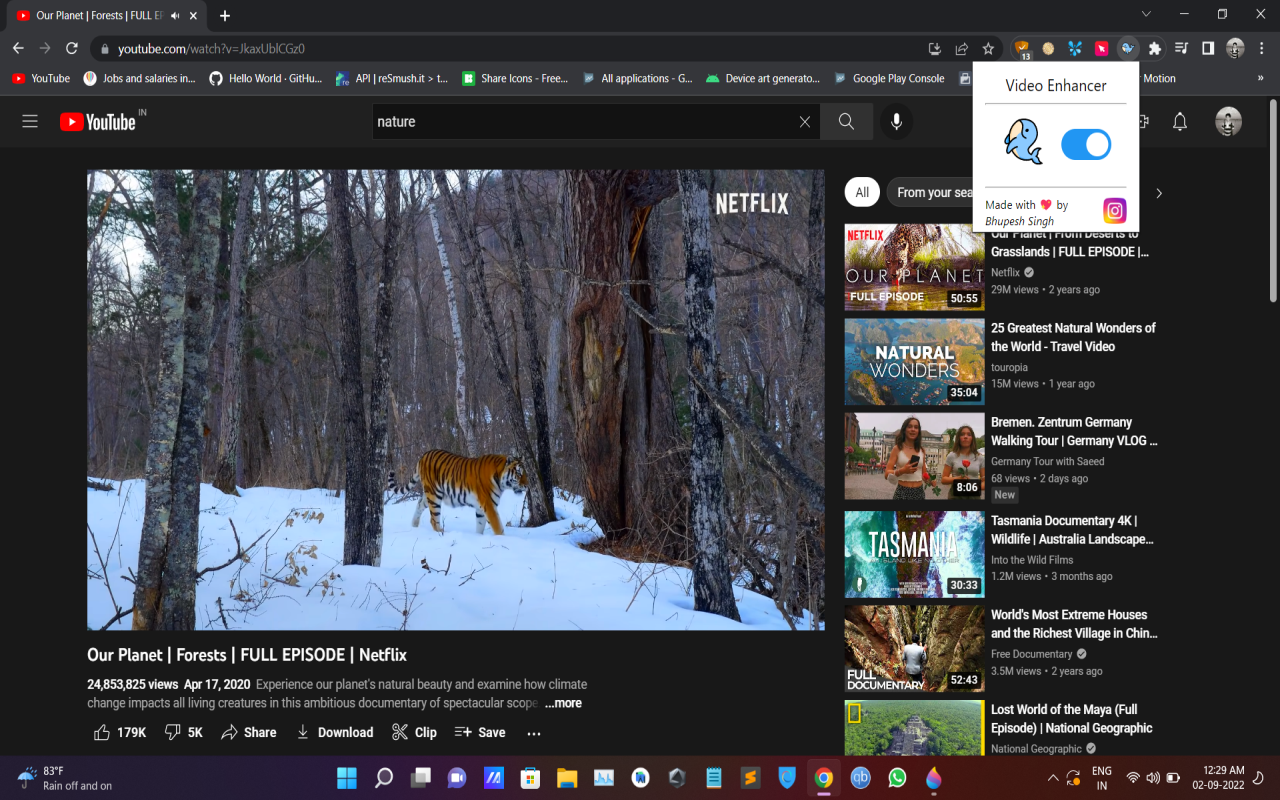Toggle Chrome side panel icon
The width and height of the screenshot is (1280, 800).
coord(1208,48)
